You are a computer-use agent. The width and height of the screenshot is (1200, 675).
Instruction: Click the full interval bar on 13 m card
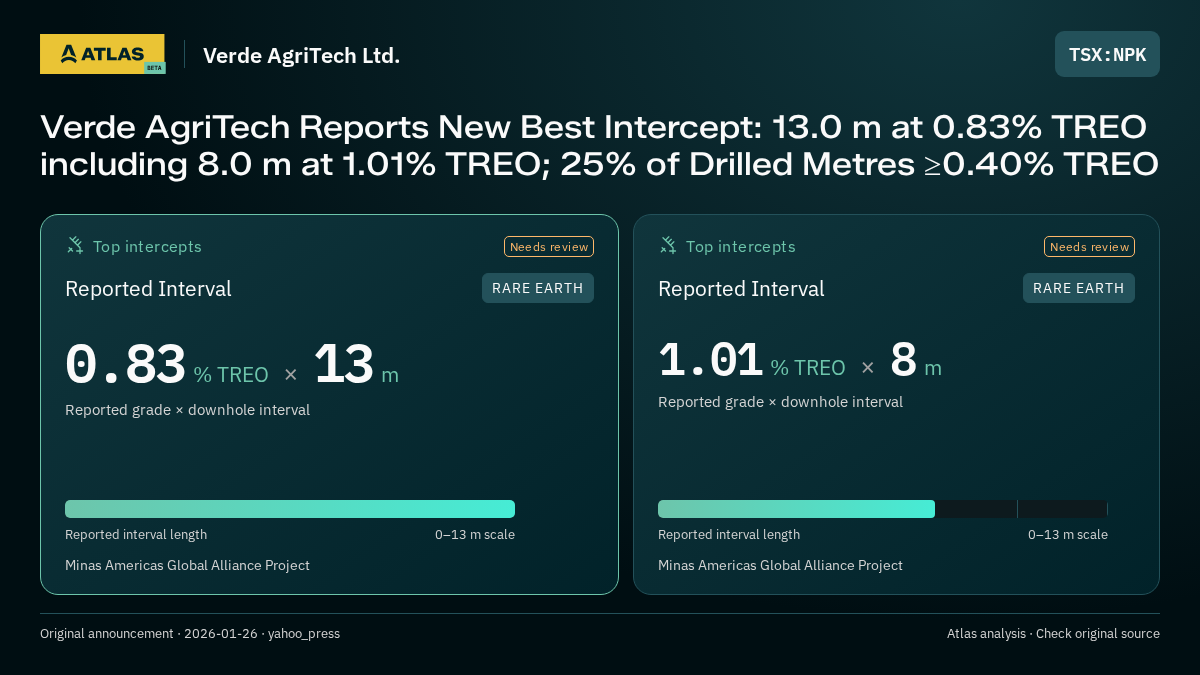[x=290, y=509]
